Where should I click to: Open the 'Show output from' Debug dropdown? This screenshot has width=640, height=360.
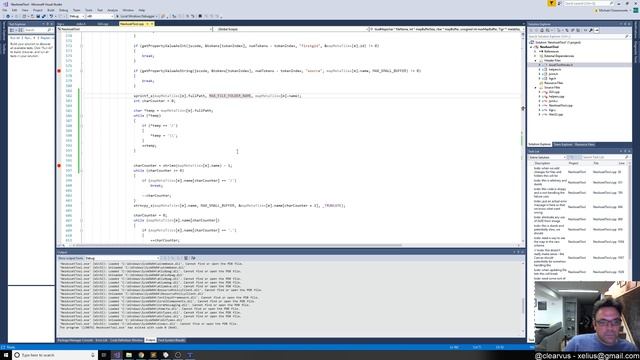(122, 258)
